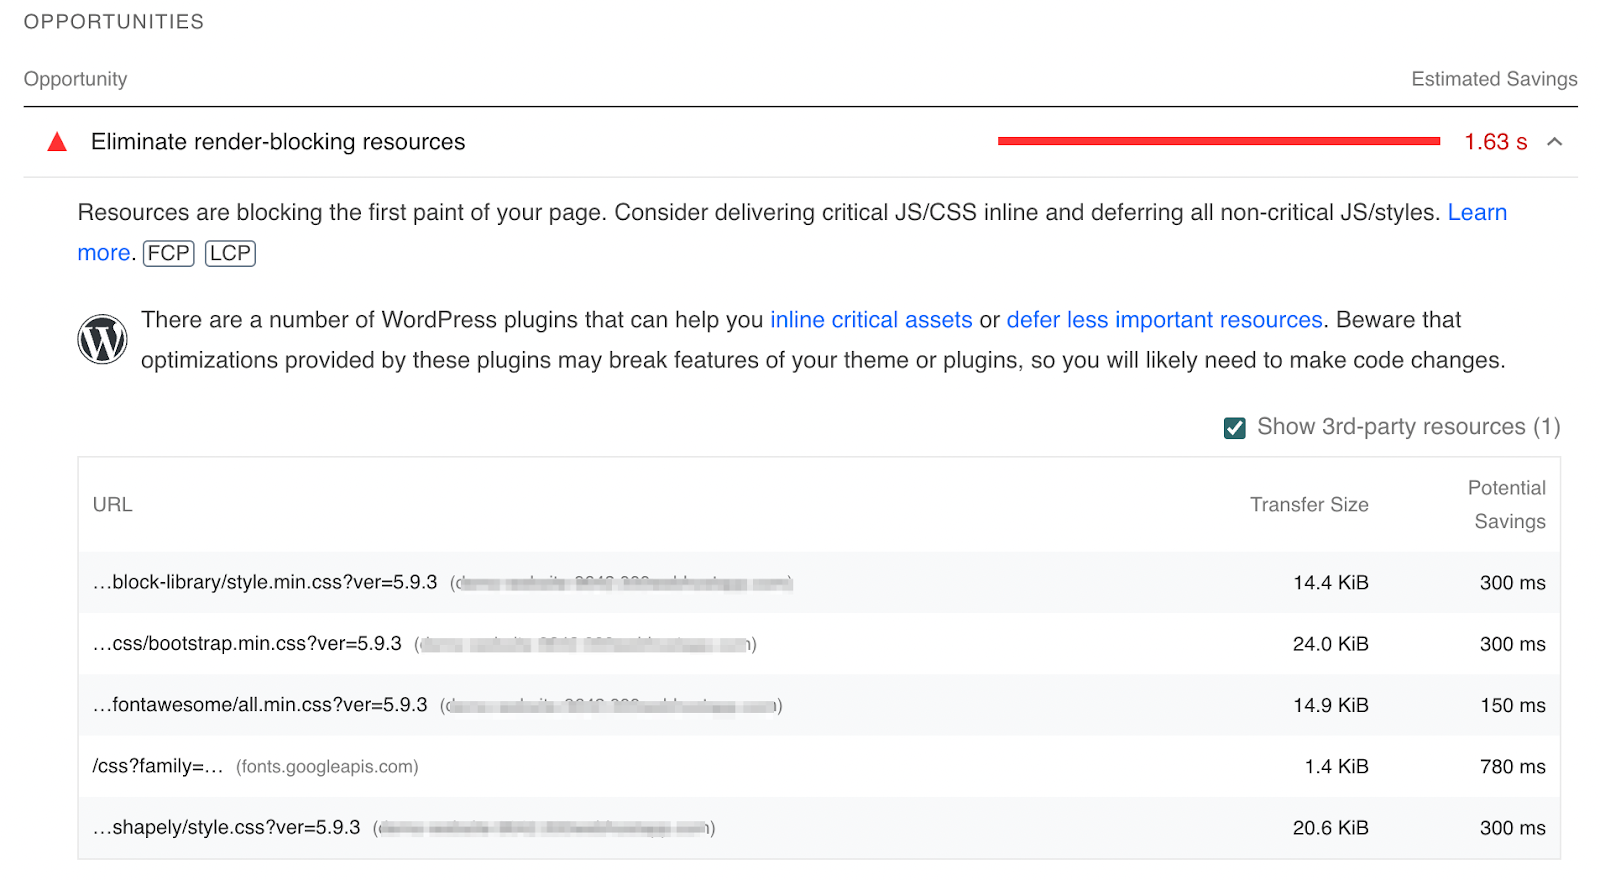Click the Potential Savings column header
Image resolution: width=1600 pixels, height=880 pixels.
pos(1509,505)
